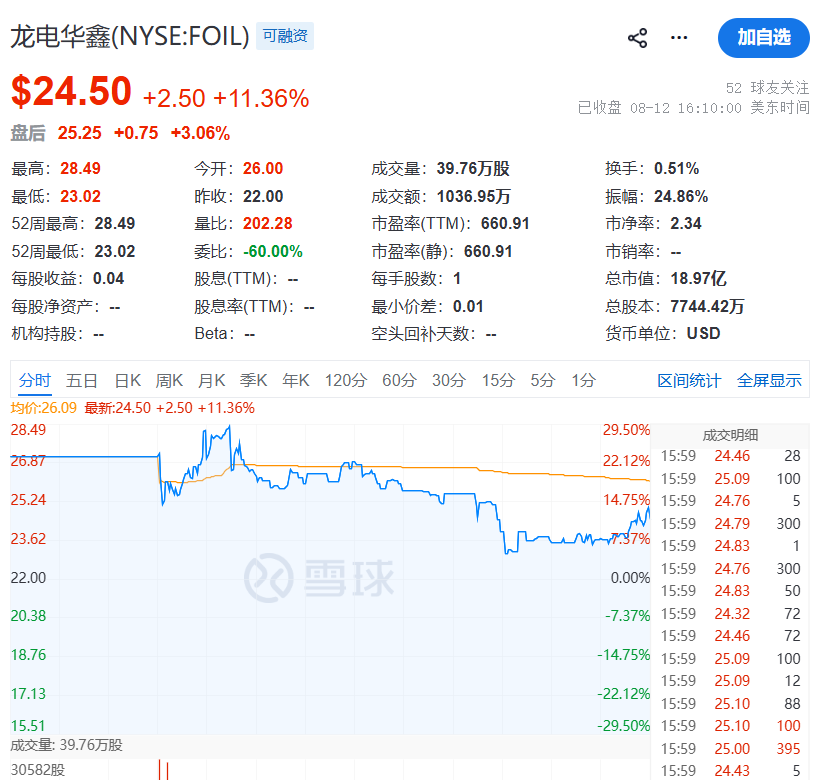Click the 量比 value 202.28
This screenshot has height=780, width=821.
coord(268,224)
